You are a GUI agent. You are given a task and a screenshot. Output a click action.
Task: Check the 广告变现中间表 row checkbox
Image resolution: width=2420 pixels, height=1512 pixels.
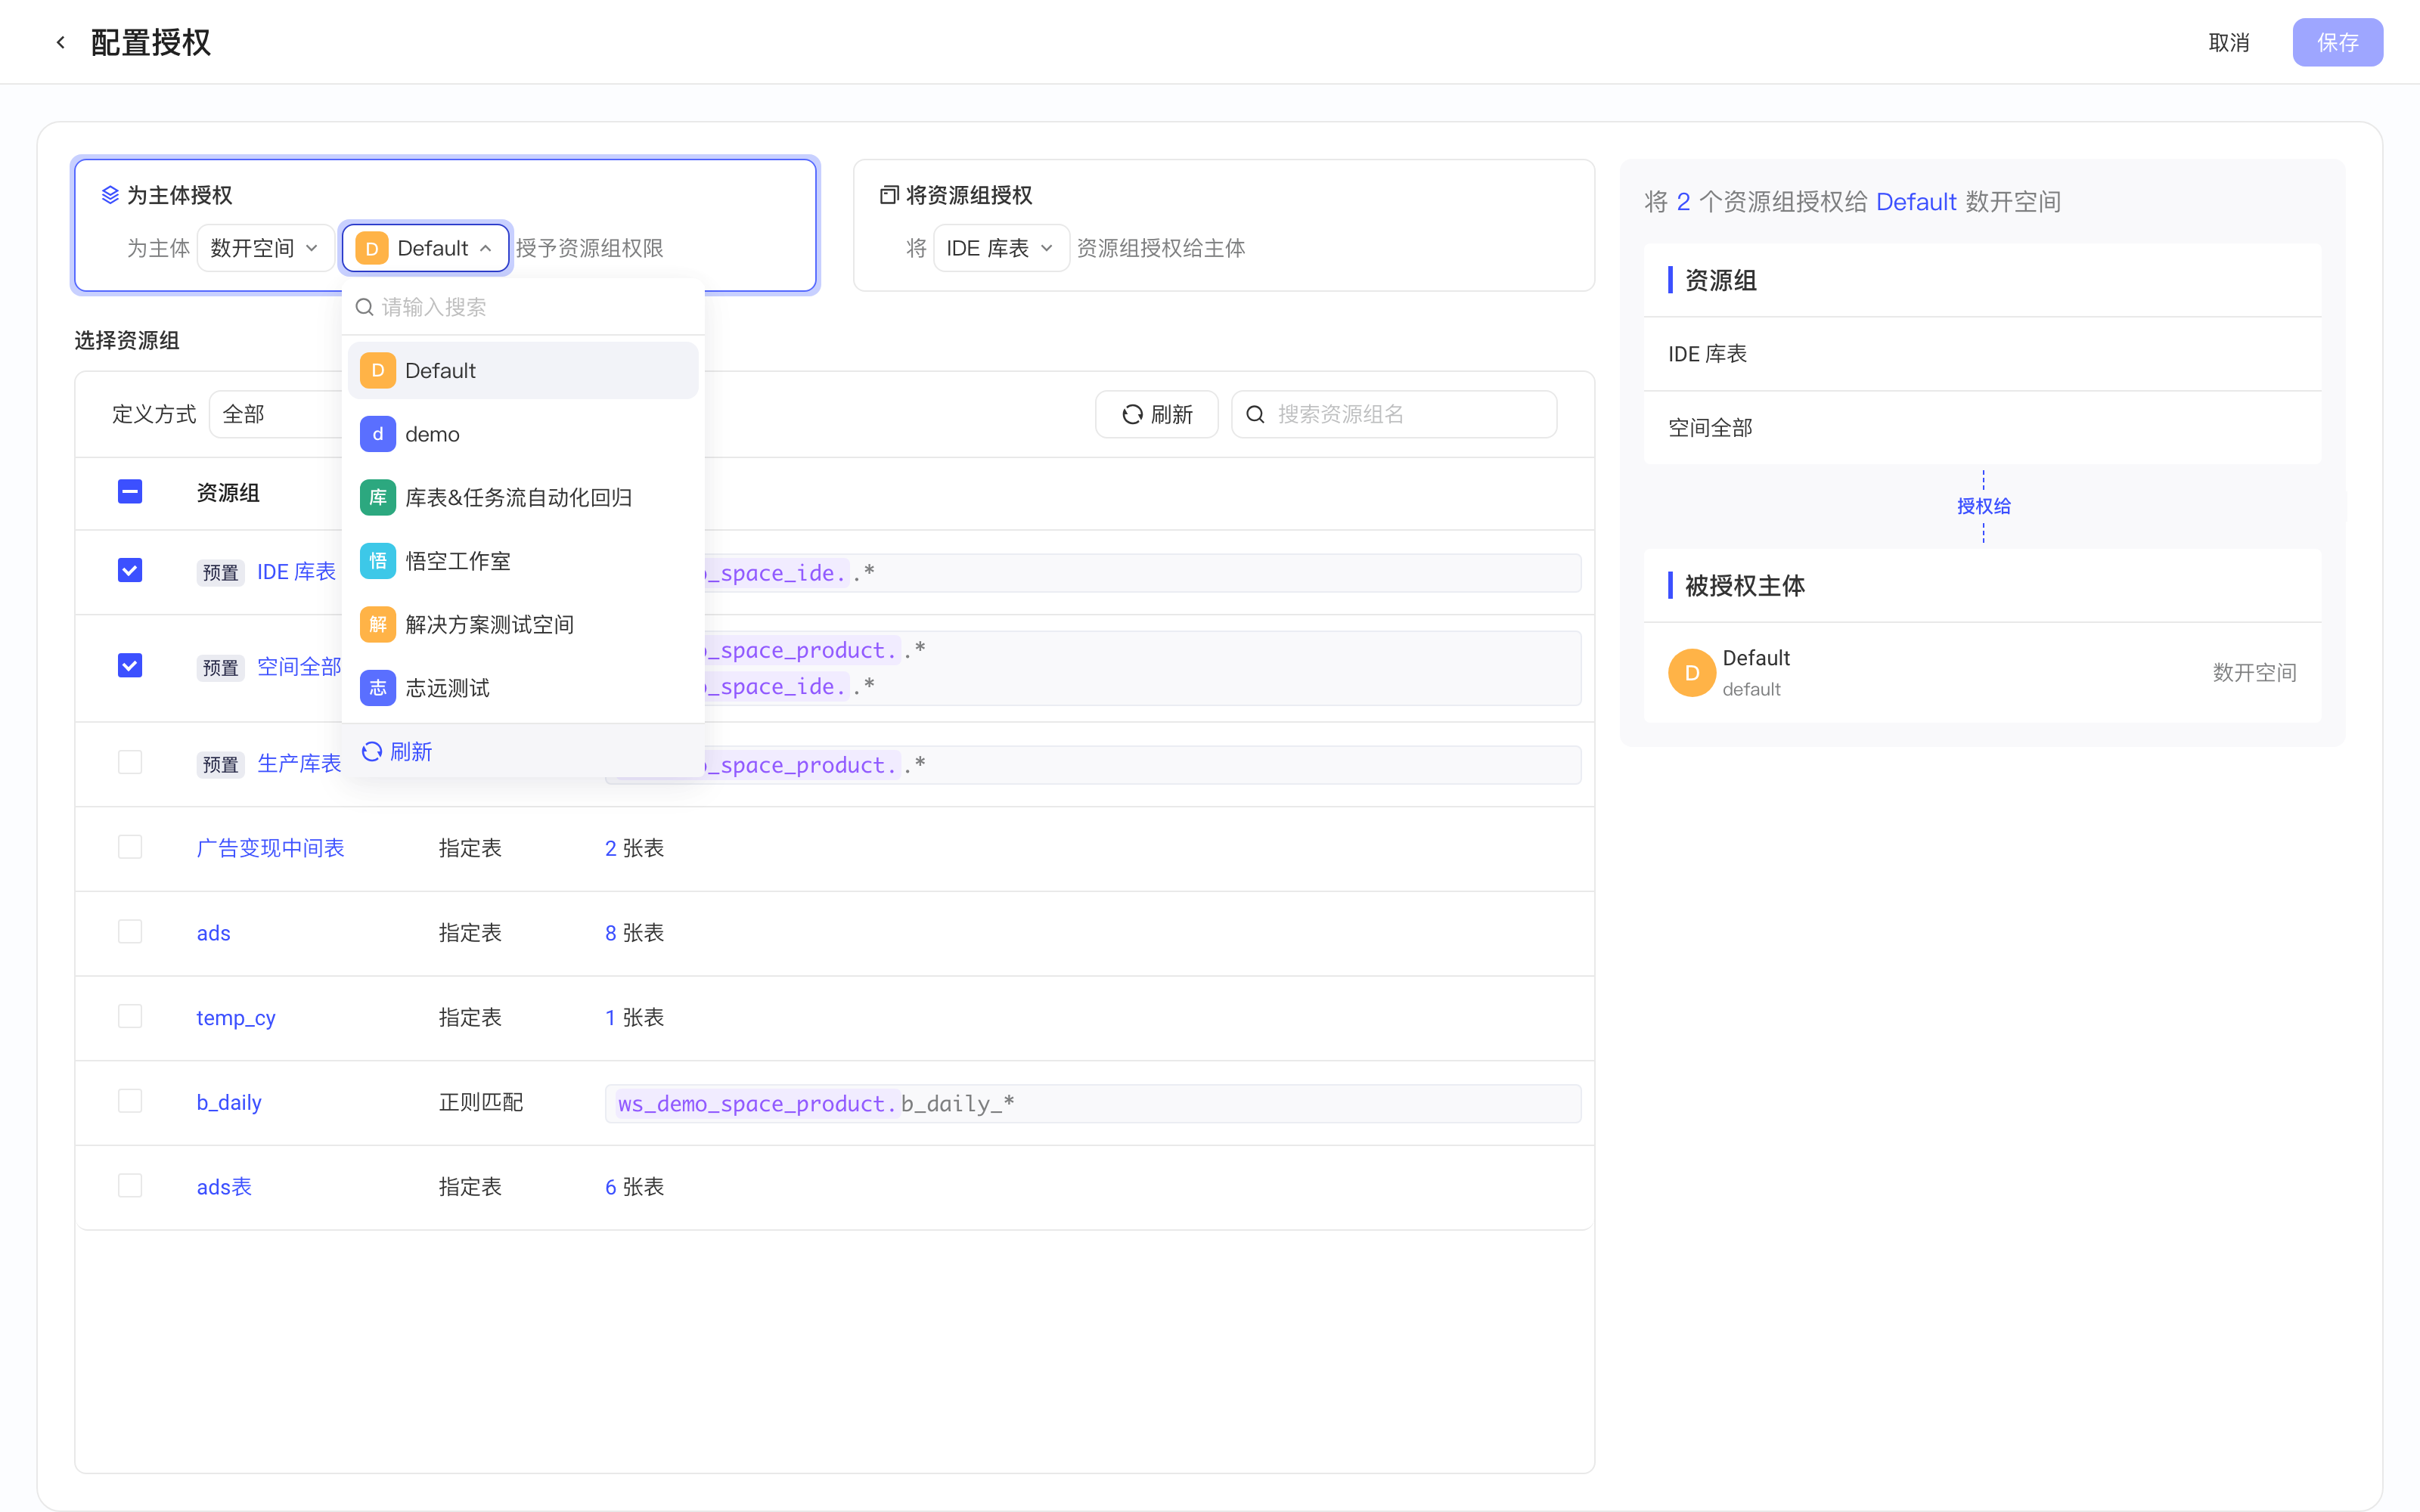130,847
